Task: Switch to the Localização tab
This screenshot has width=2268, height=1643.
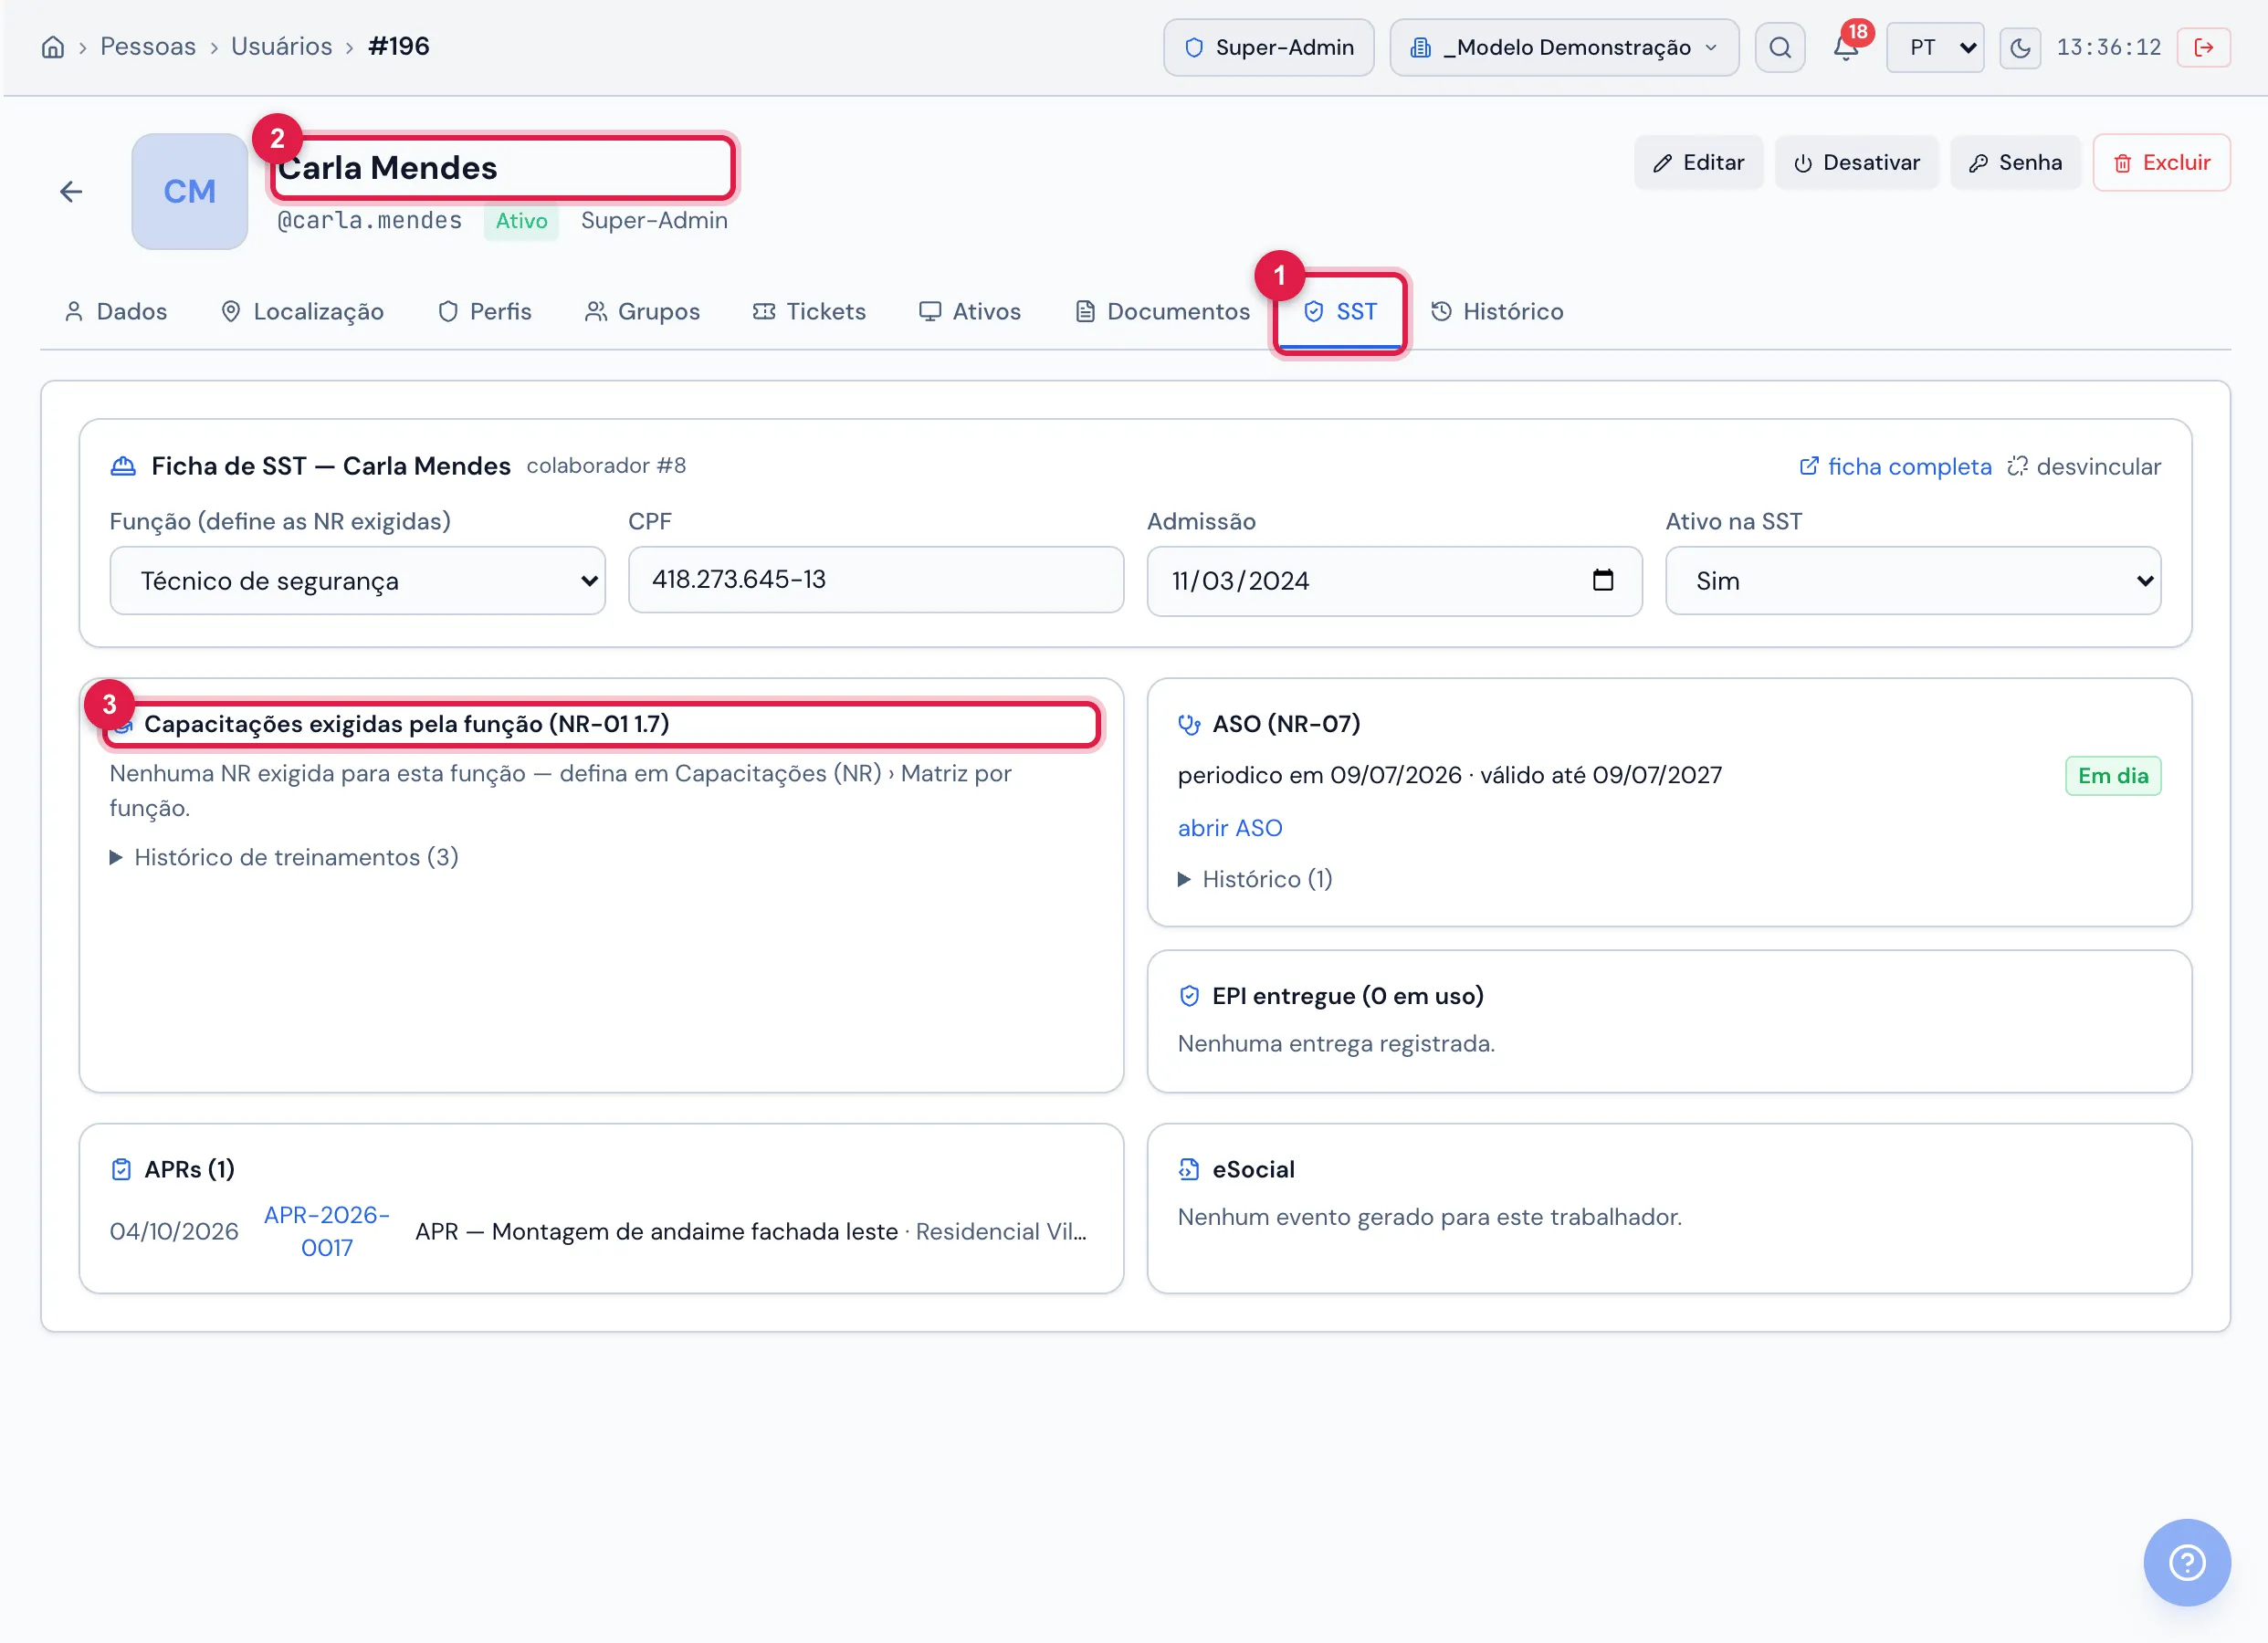Action: [x=302, y=311]
